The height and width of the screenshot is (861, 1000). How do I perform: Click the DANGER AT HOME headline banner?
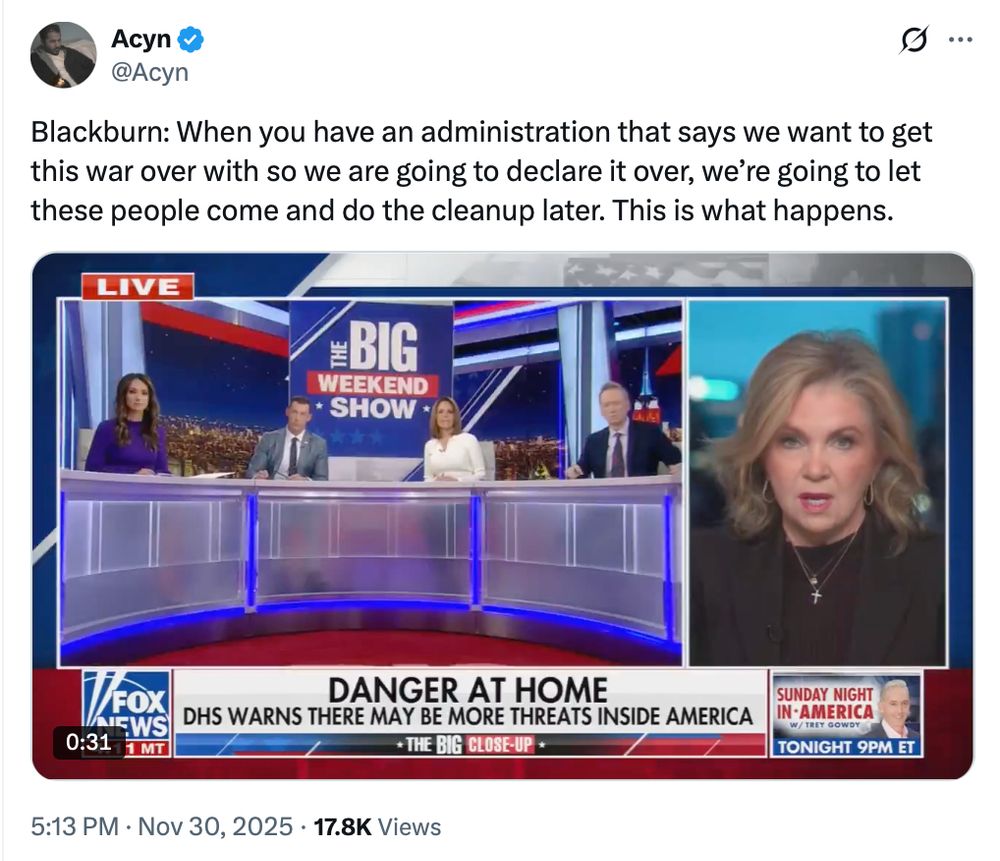(x=469, y=702)
